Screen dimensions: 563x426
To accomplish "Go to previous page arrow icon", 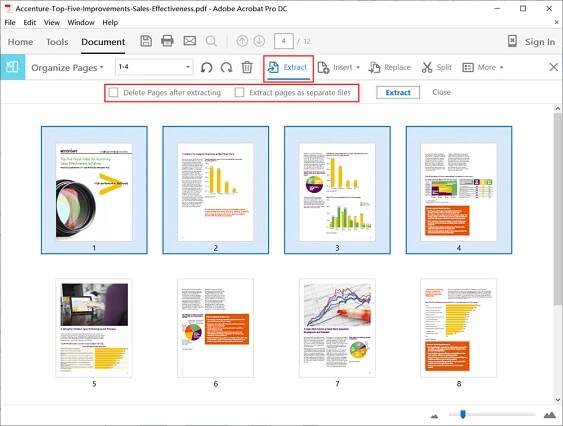I will (x=242, y=41).
